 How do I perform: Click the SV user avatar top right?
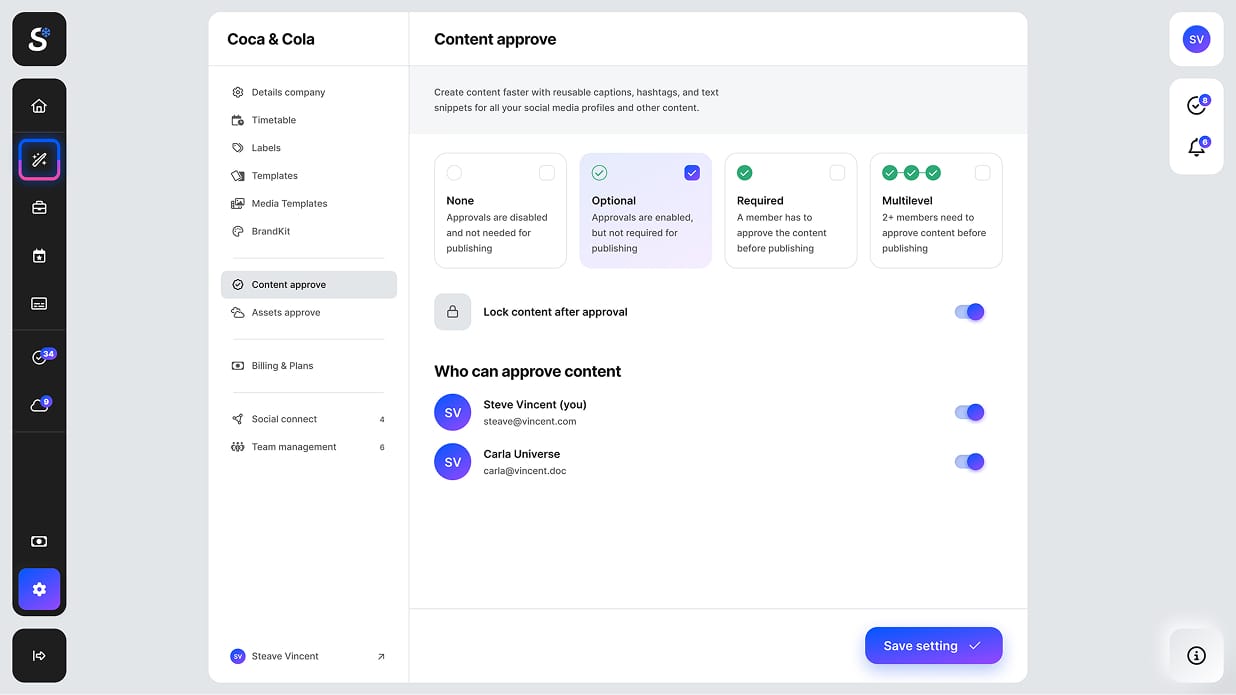click(x=1196, y=39)
